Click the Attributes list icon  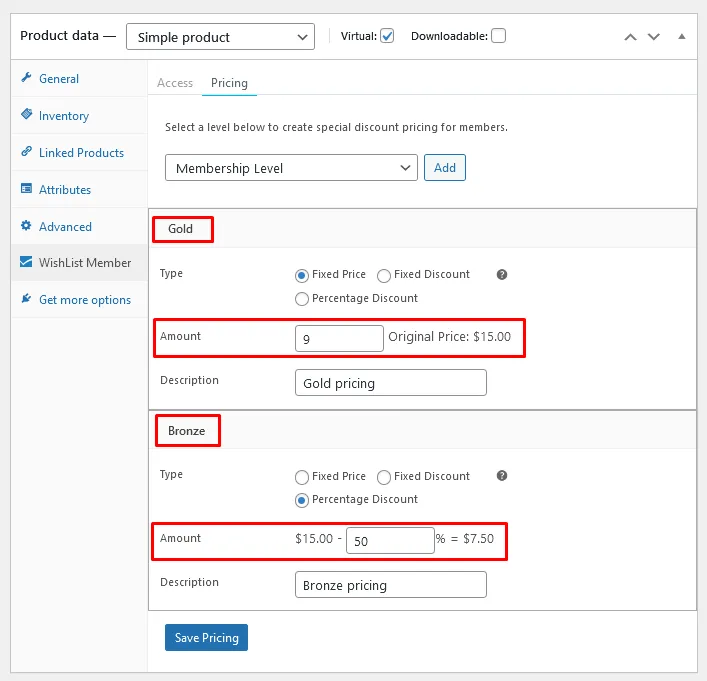tap(26, 190)
